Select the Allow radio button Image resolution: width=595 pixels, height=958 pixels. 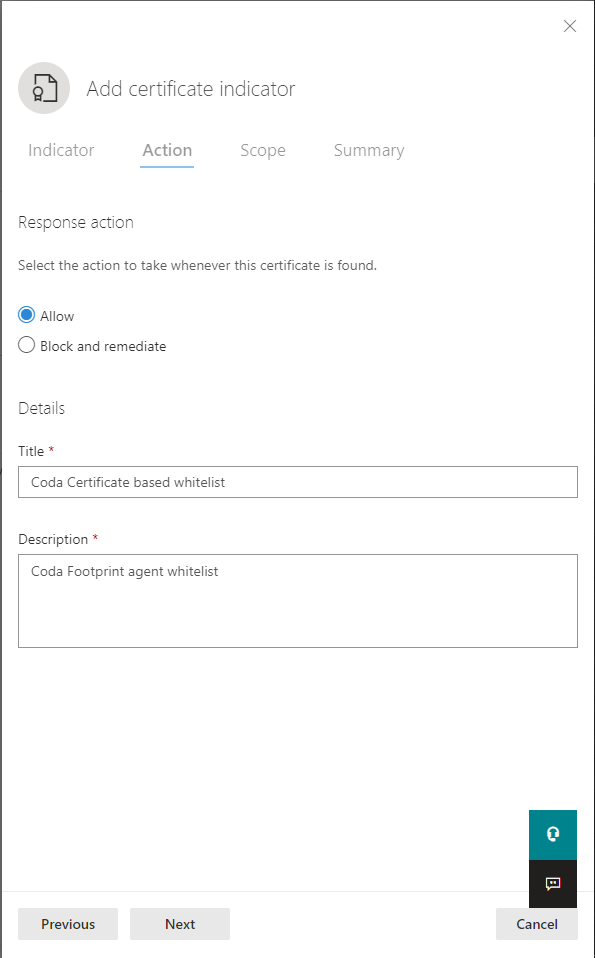coord(26,315)
